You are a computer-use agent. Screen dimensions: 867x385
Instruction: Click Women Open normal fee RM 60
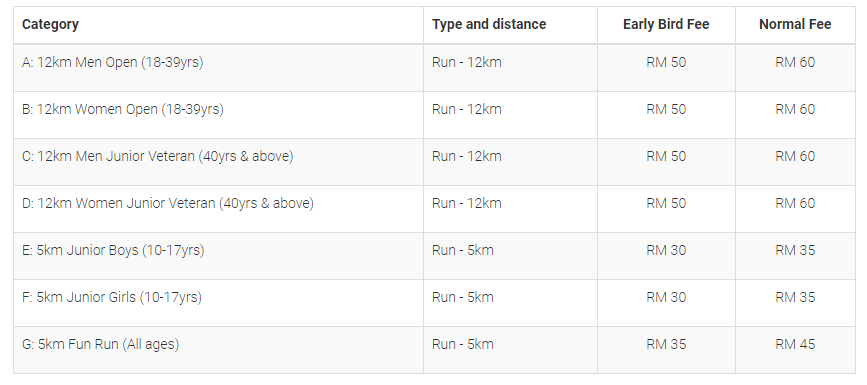pyautogui.click(x=795, y=110)
